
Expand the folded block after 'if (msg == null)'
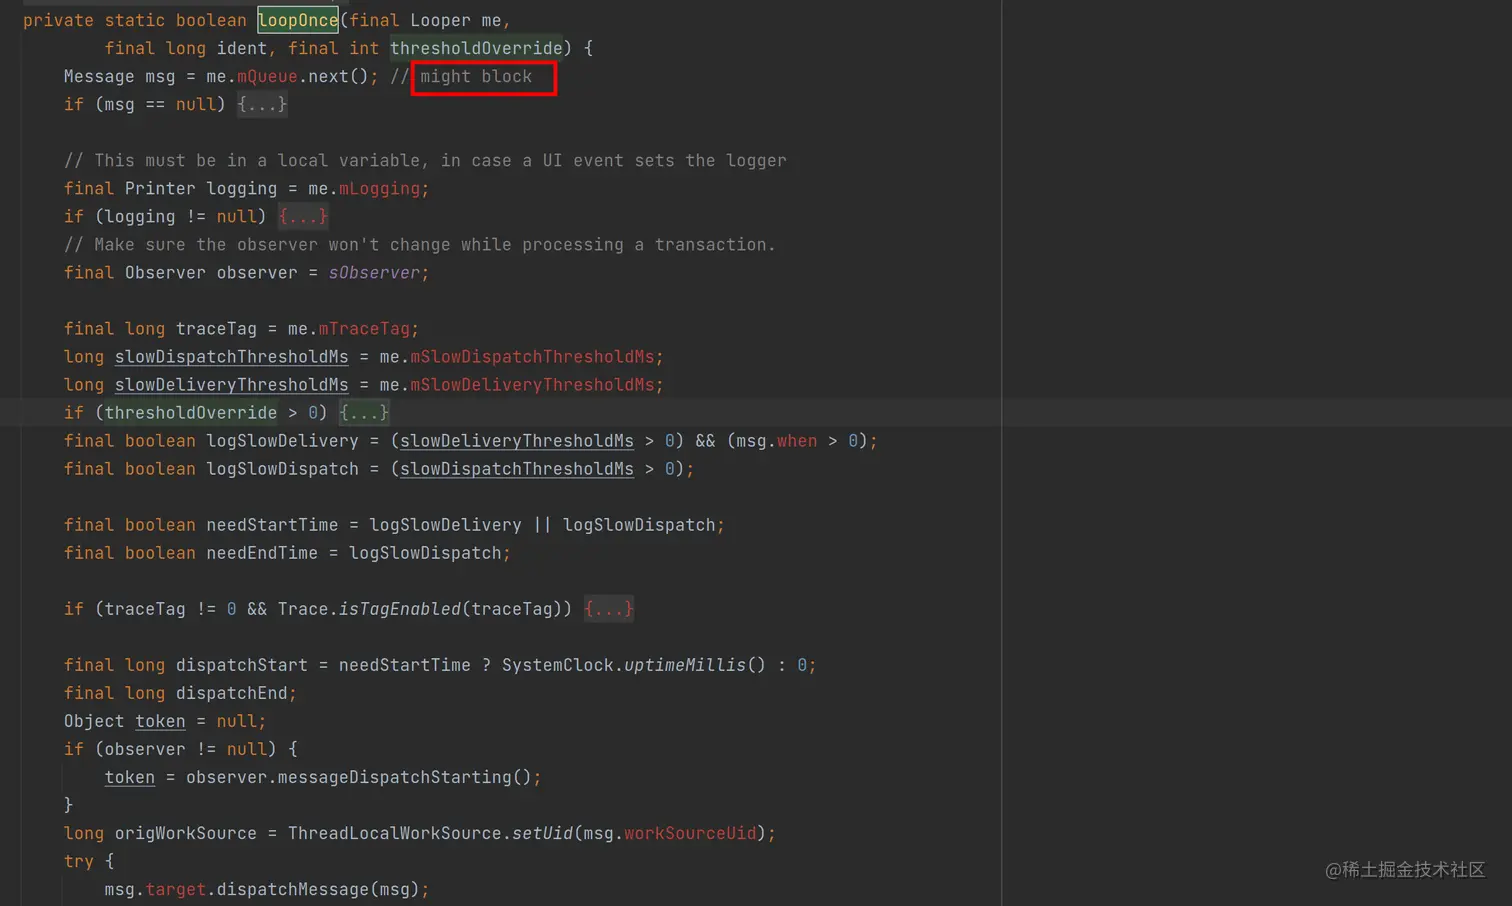pos(262,104)
